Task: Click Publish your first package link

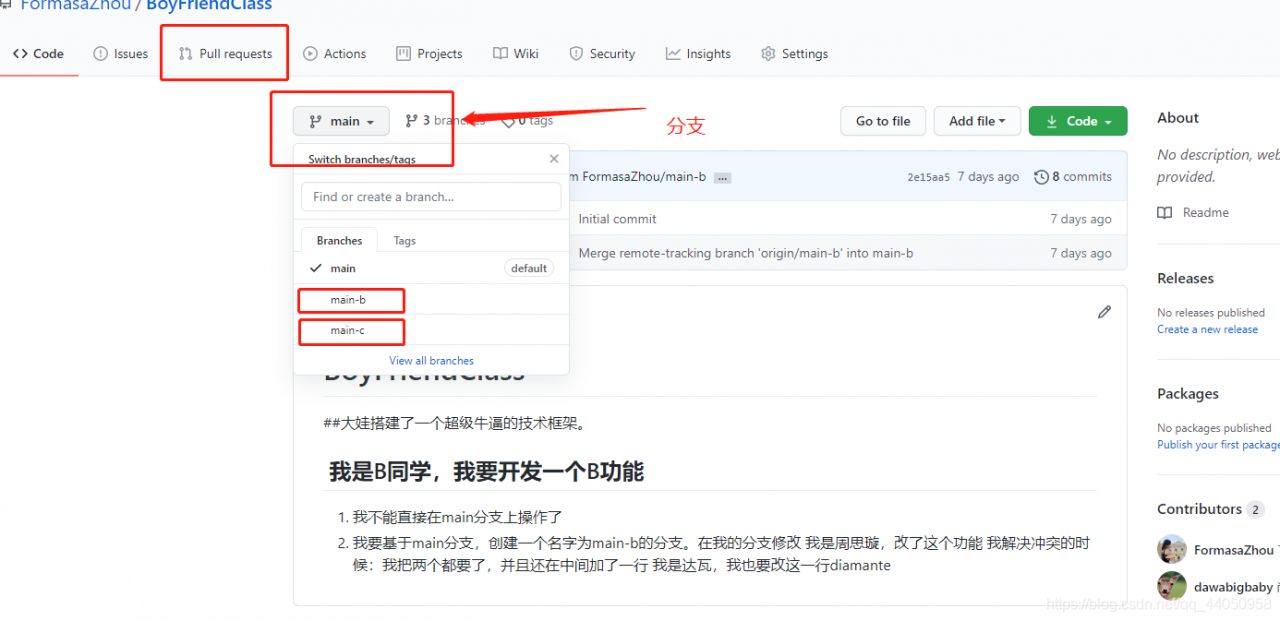Action: click(x=1218, y=445)
